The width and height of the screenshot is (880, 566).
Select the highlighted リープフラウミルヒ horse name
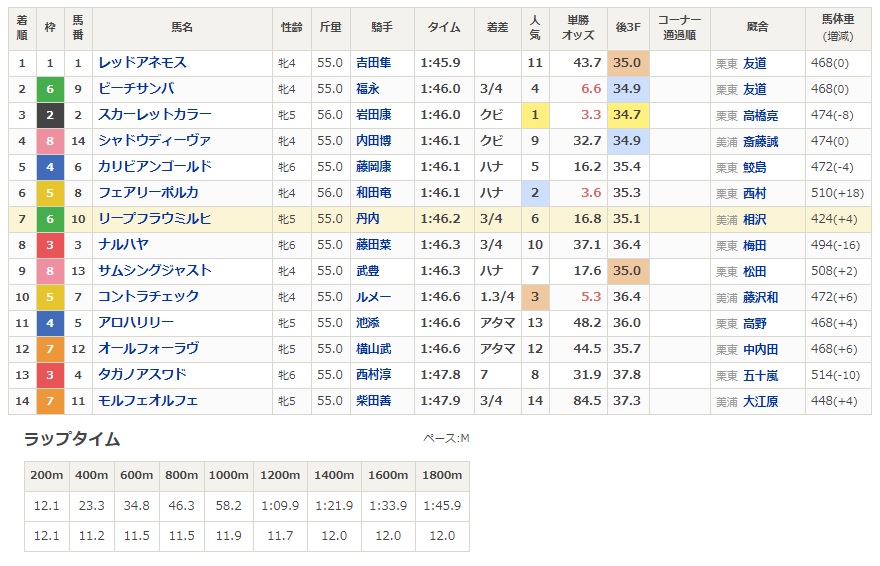tap(154, 219)
